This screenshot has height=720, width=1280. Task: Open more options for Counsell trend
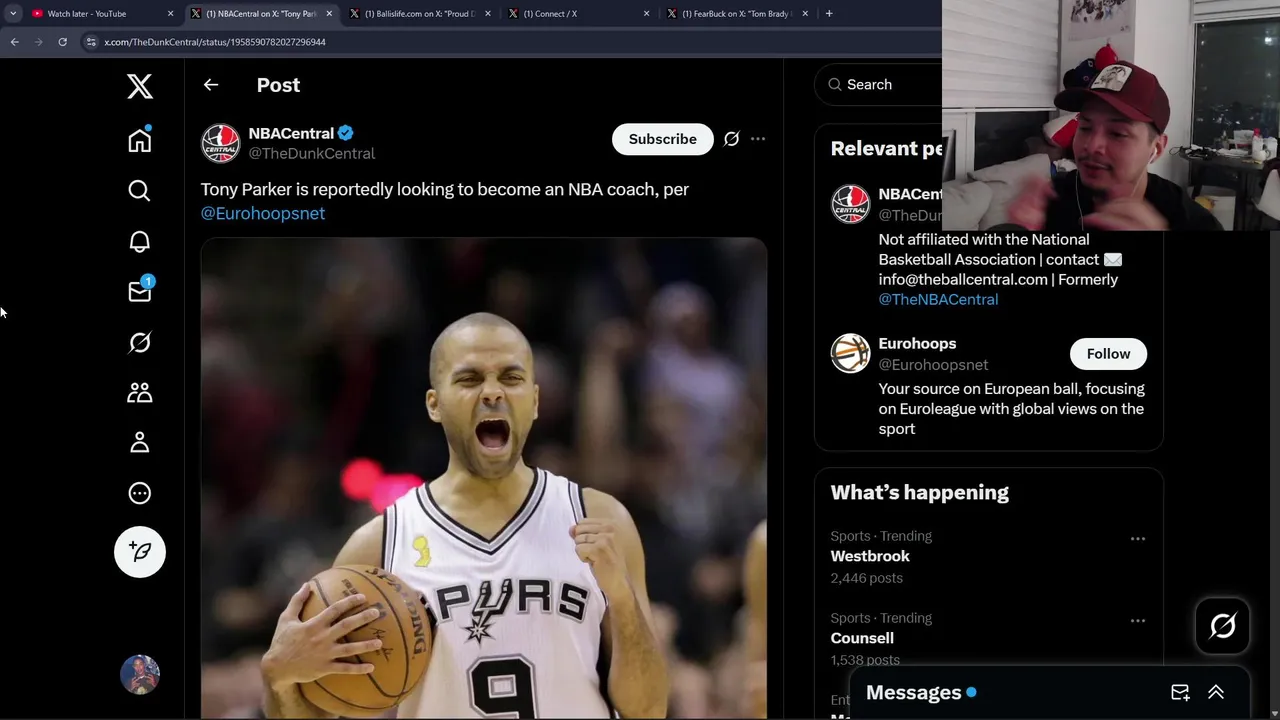pyautogui.click(x=1138, y=620)
